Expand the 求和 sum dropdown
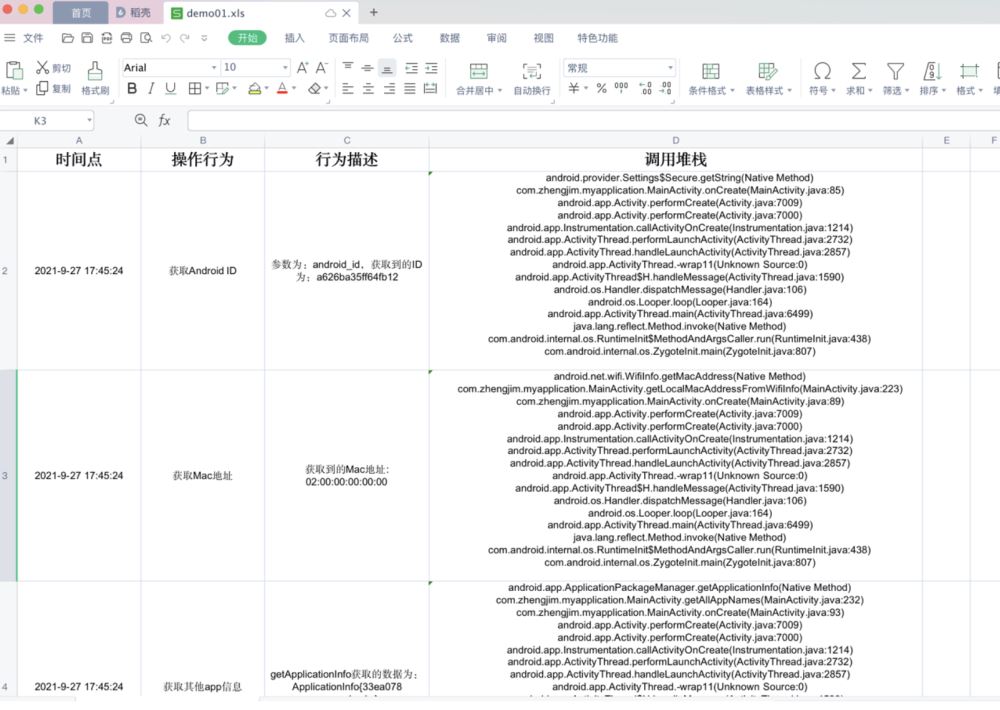This screenshot has width=1000, height=710. [x=870, y=91]
